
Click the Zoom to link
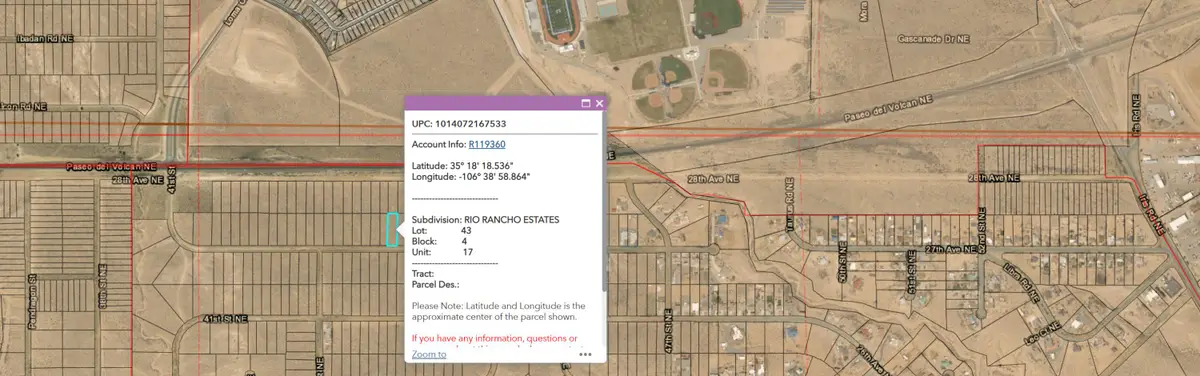pyautogui.click(x=429, y=354)
